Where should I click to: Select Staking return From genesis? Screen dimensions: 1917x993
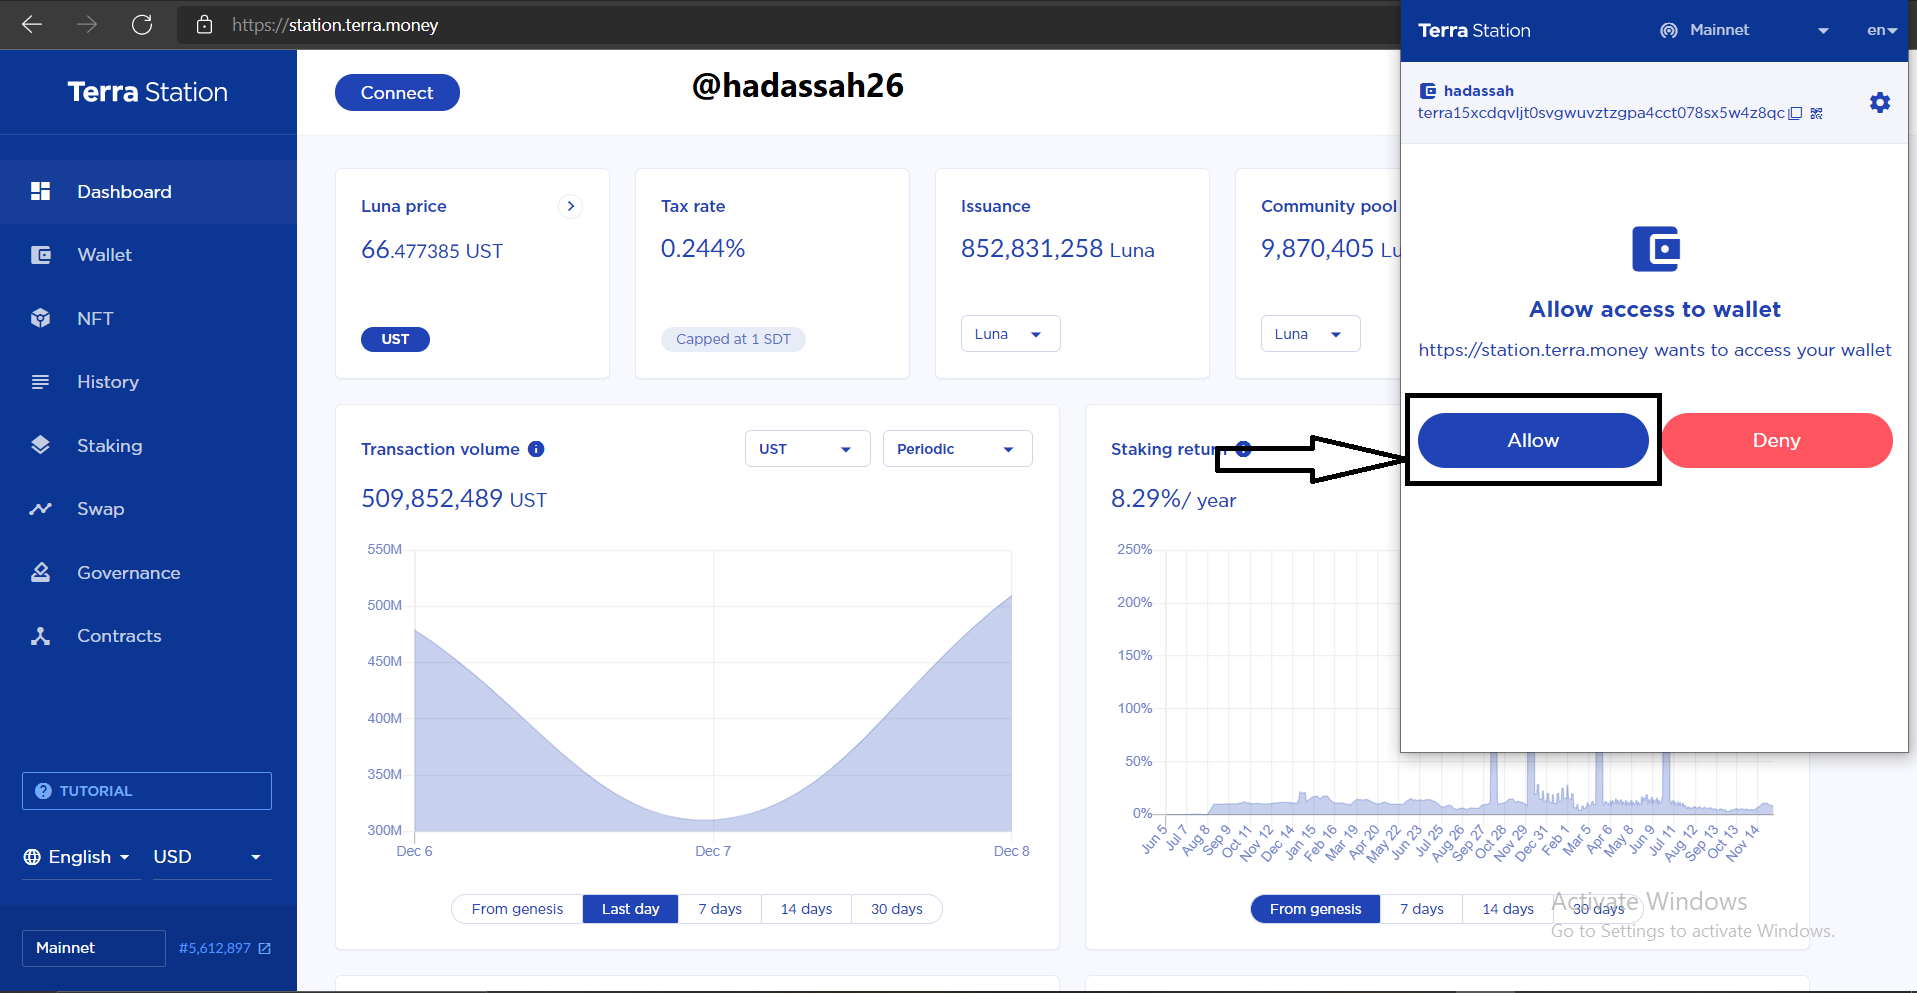1316,909
